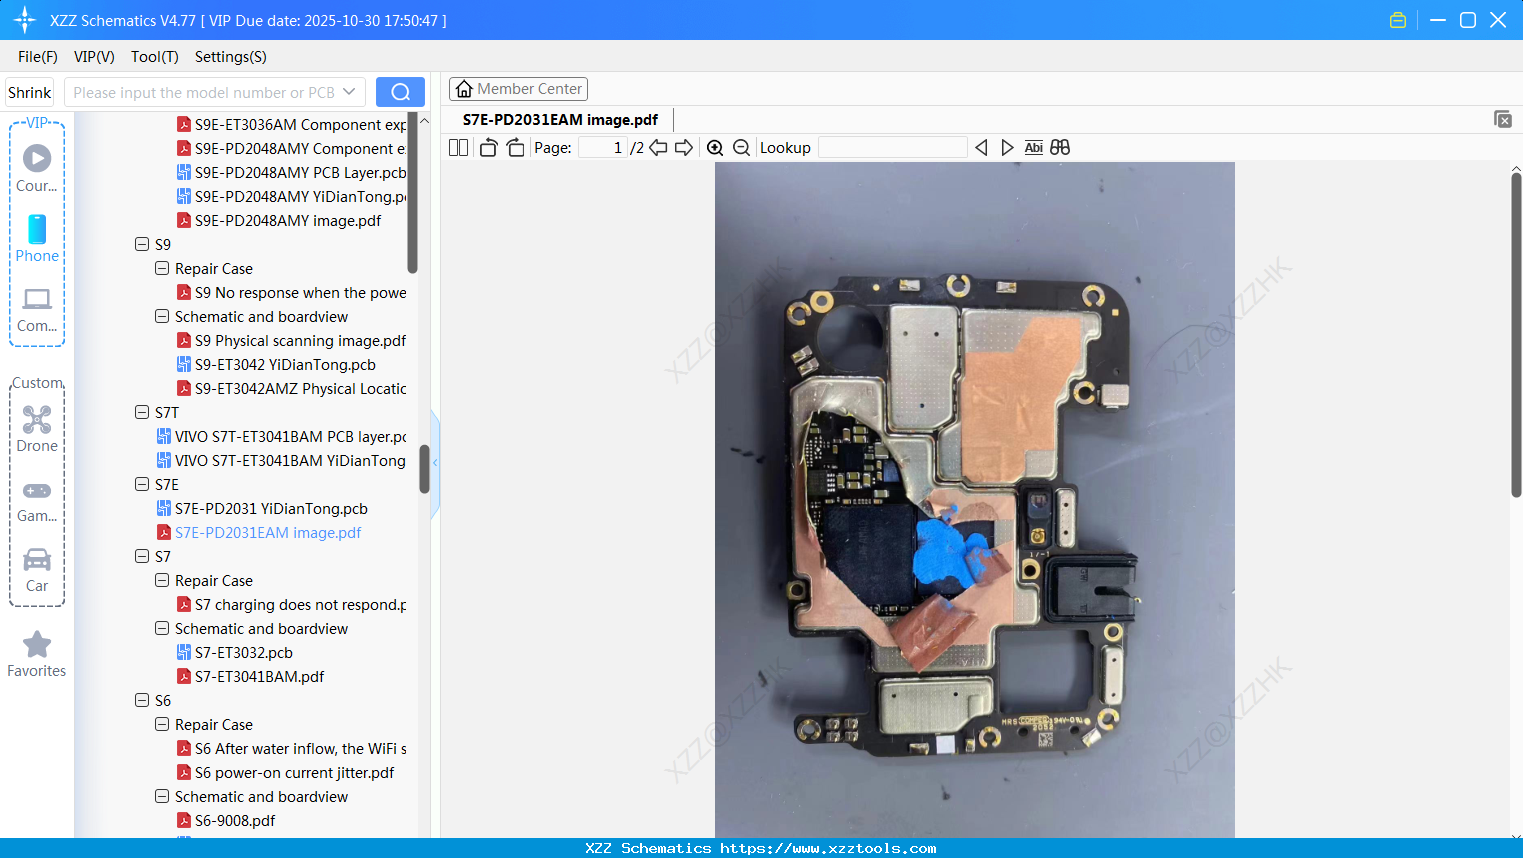Open S7 charging does not respond file
The width and height of the screenshot is (1523, 858).
point(291,604)
